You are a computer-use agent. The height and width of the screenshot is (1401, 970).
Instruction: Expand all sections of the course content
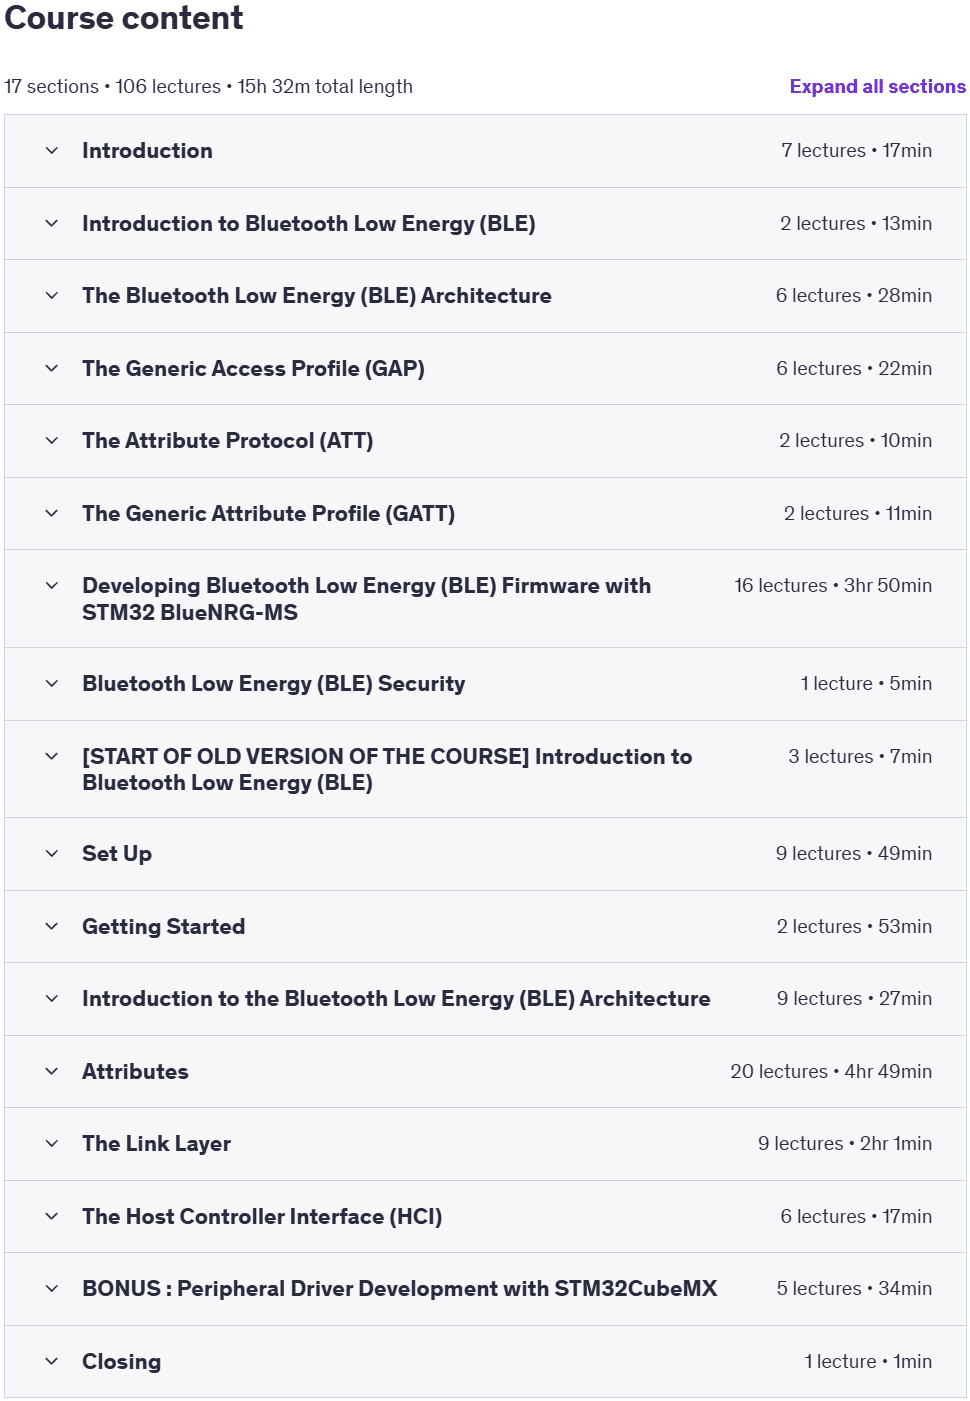(877, 87)
